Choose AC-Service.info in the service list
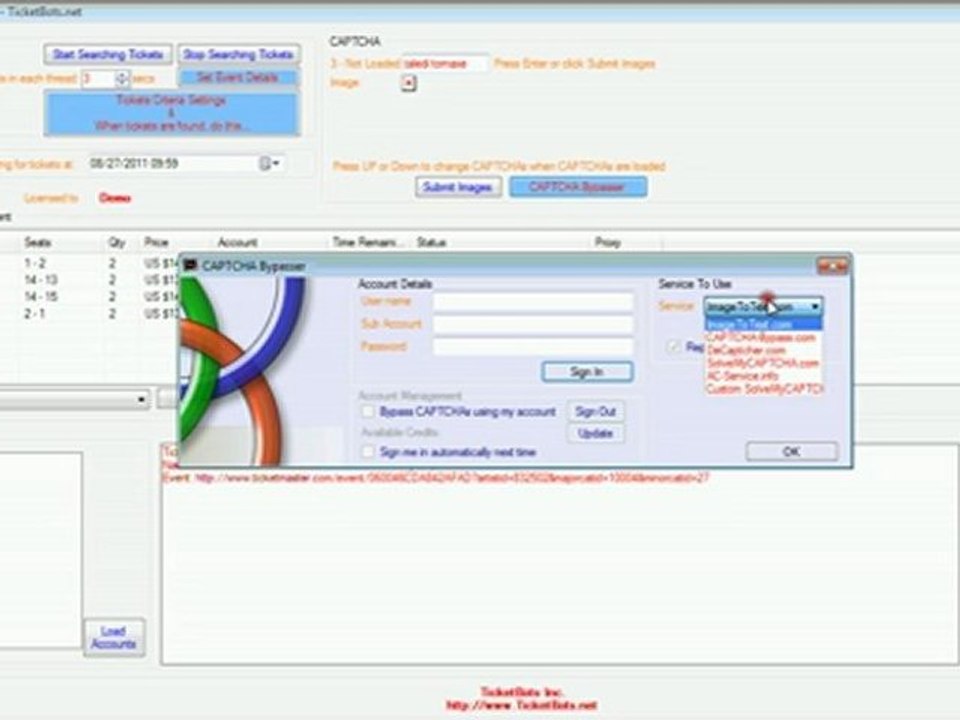Image resolution: width=960 pixels, height=720 pixels. [763, 376]
